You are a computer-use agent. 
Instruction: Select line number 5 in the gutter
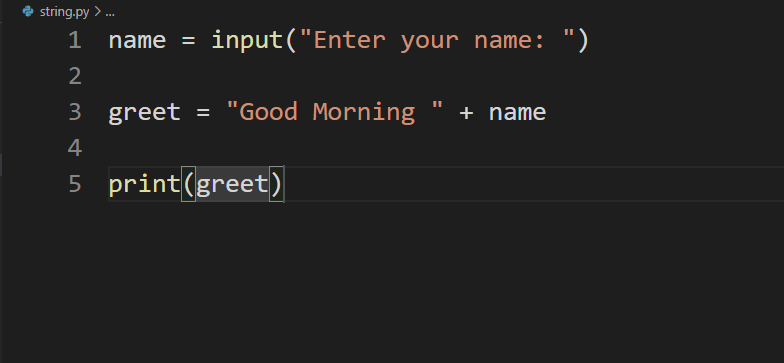(x=75, y=184)
